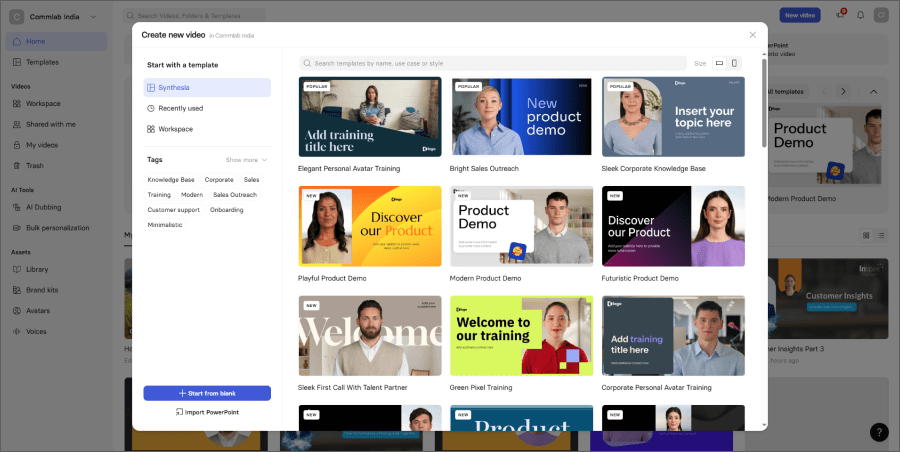Select the Synthesia template source

point(207,88)
